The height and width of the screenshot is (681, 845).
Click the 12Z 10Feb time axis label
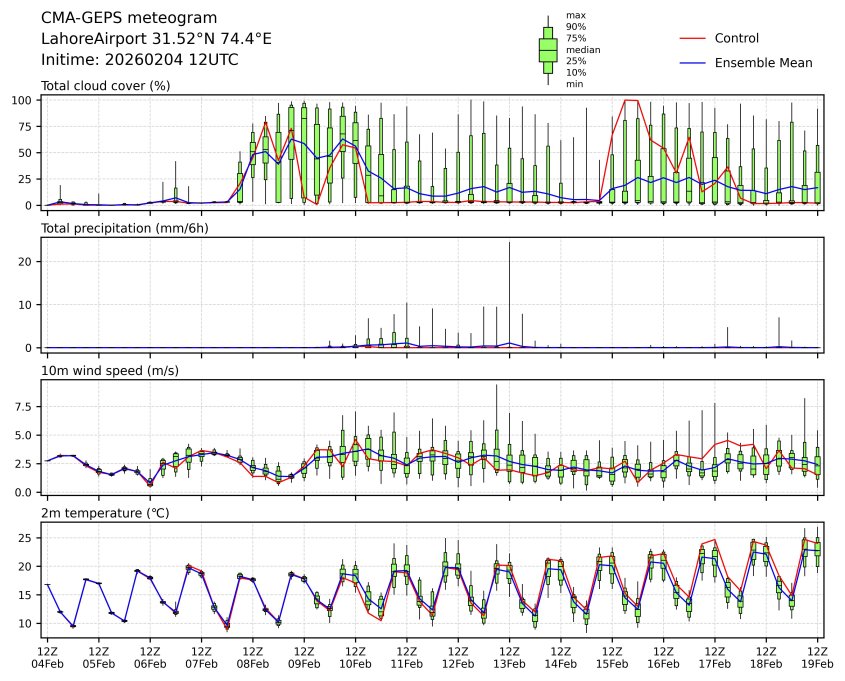tap(355, 657)
